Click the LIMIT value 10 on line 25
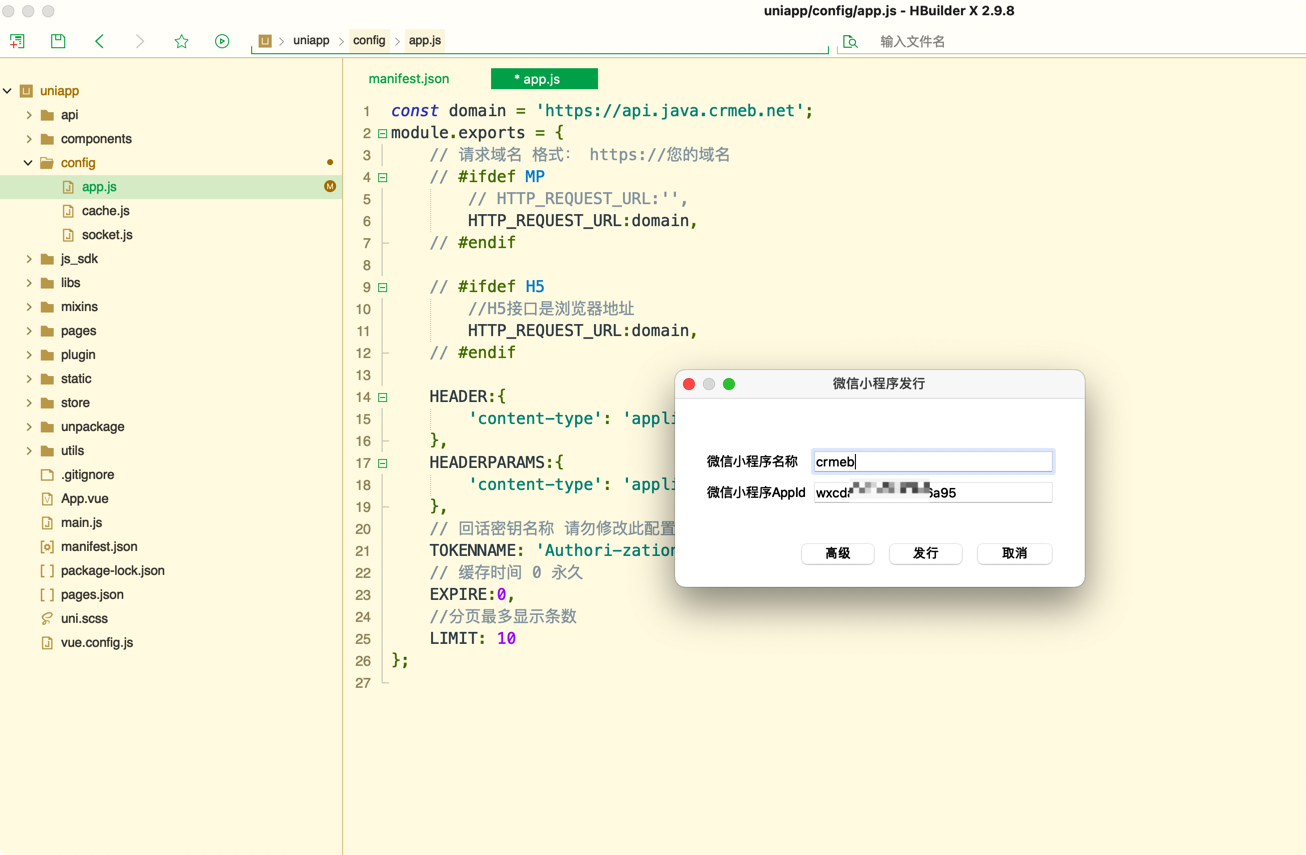This screenshot has width=1306, height=855. pyautogui.click(x=506, y=639)
